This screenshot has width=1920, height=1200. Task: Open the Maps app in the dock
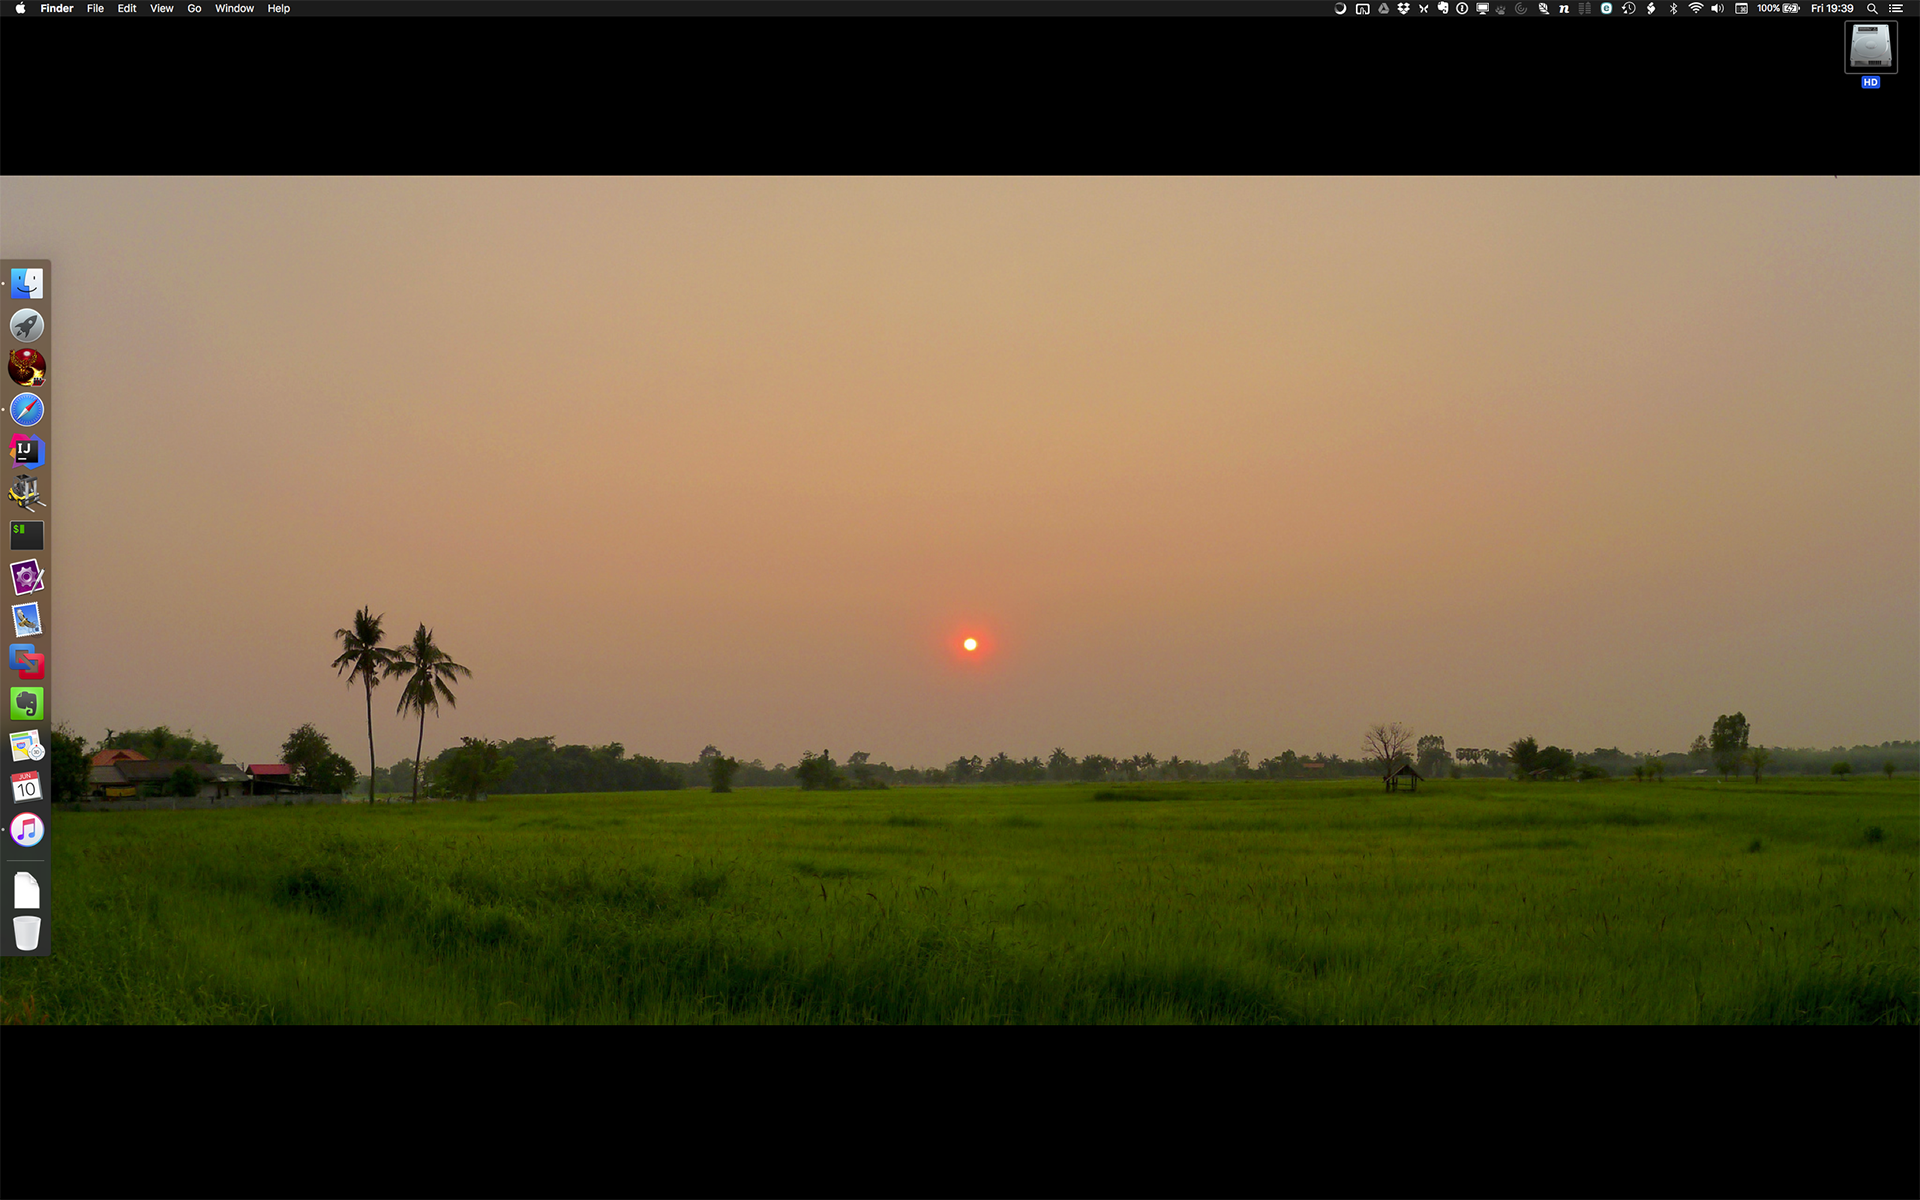click(27, 746)
